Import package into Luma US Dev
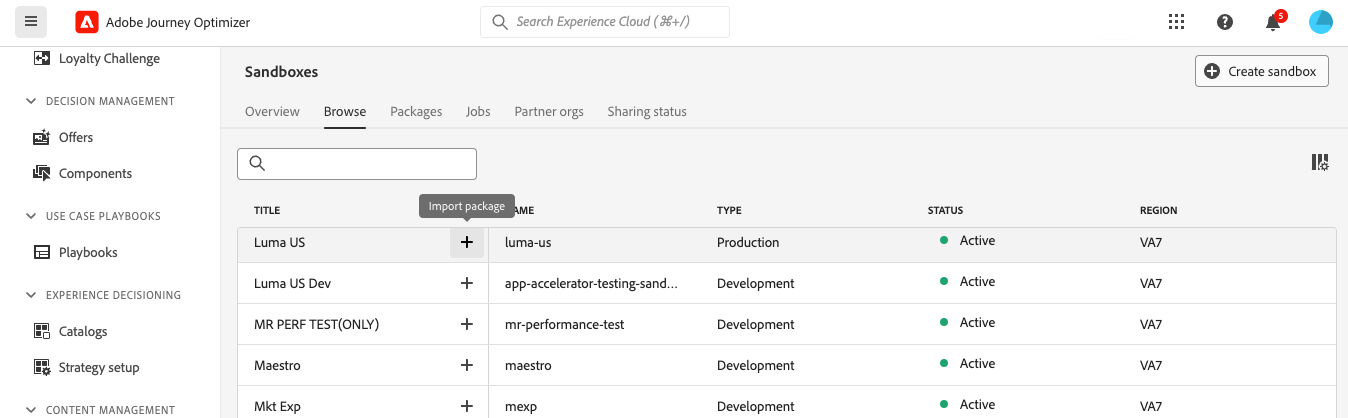The width and height of the screenshot is (1348, 418). click(x=466, y=283)
